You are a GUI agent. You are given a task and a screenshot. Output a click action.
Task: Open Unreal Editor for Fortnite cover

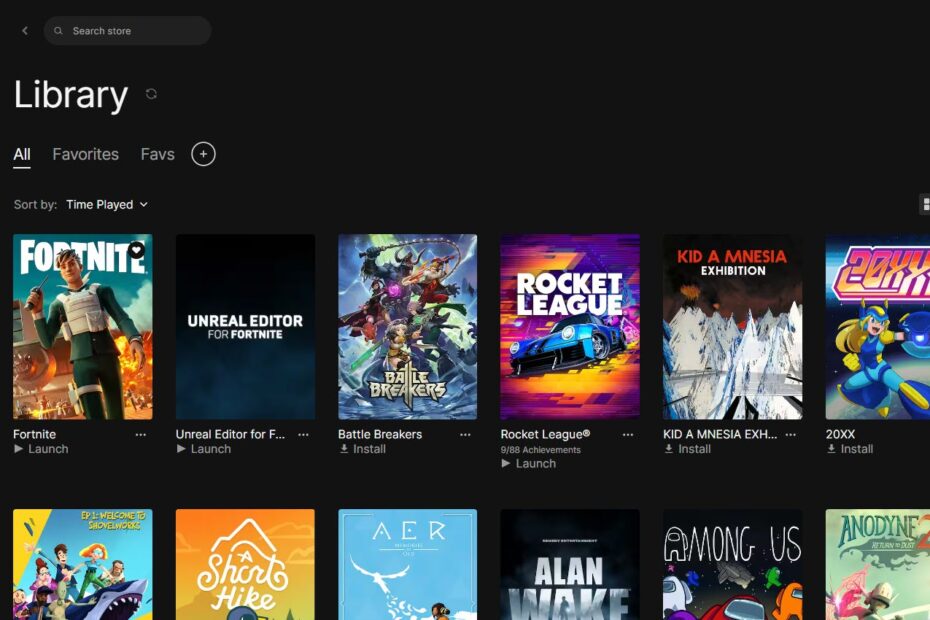pos(245,327)
